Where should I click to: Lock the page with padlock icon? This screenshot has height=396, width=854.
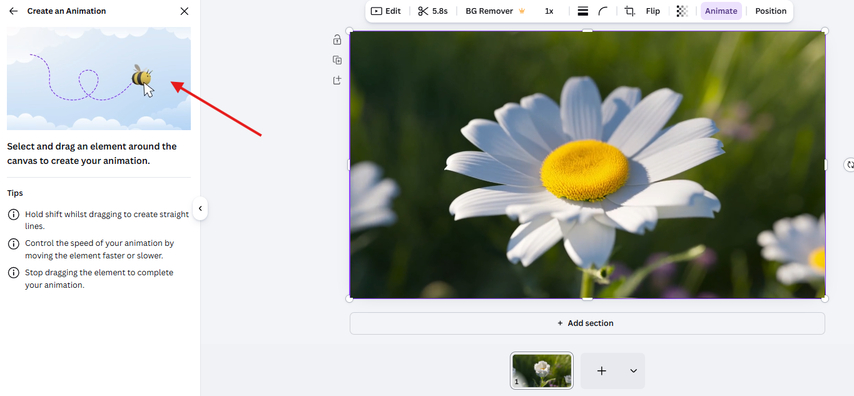click(x=337, y=40)
